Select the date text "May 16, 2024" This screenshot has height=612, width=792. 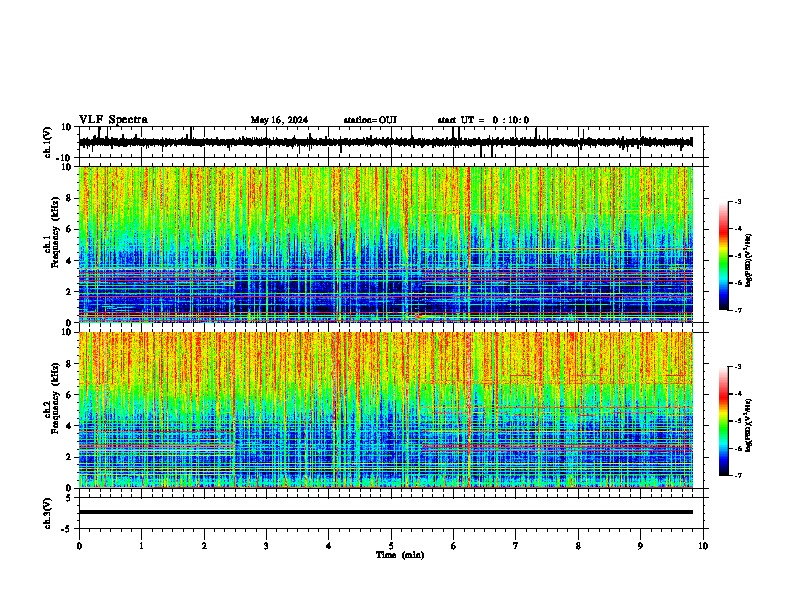(279, 120)
